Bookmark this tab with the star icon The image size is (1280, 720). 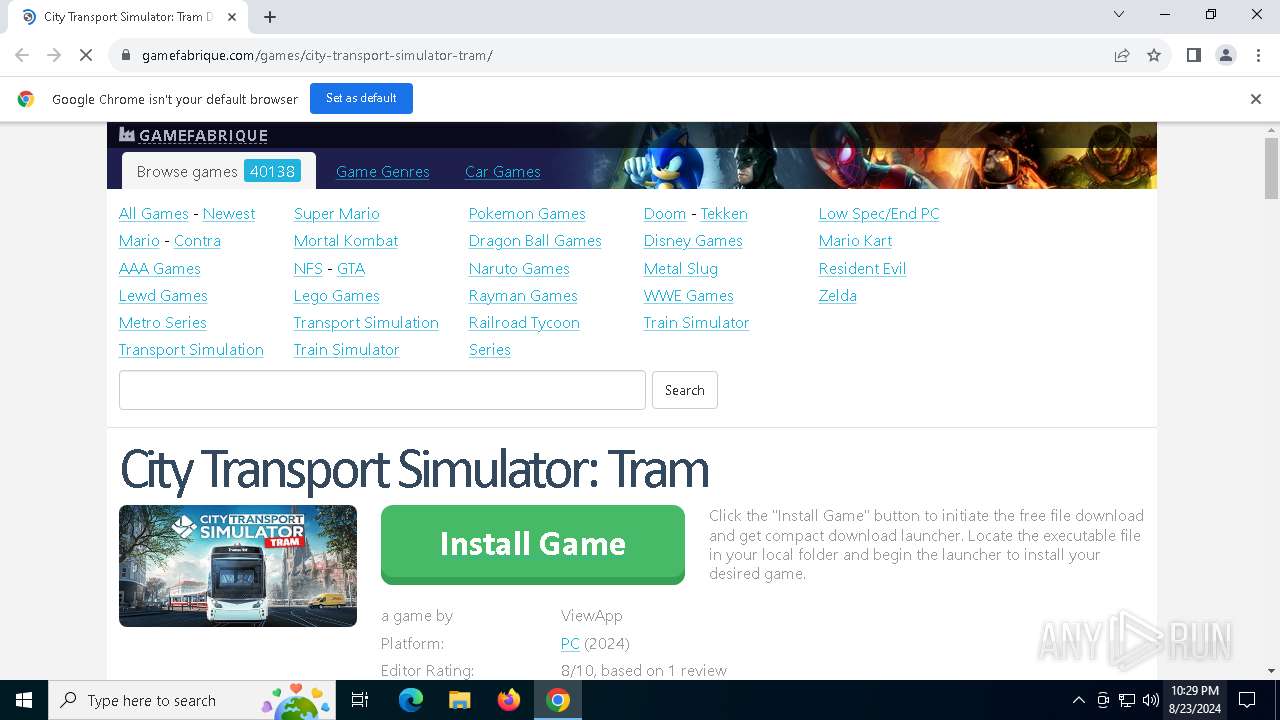tap(1154, 55)
